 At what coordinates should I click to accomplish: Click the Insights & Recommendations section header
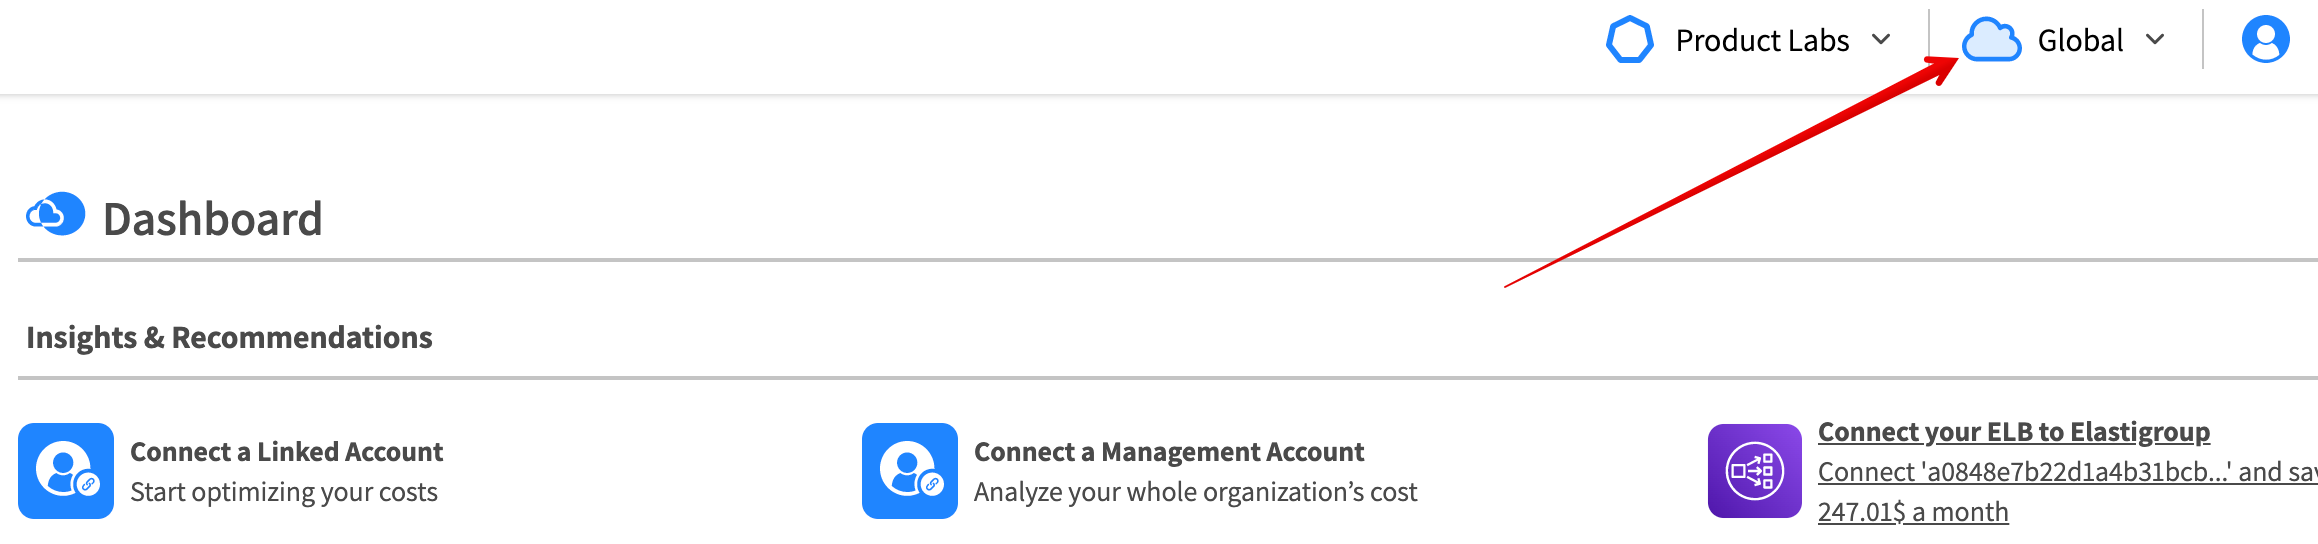click(x=229, y=338)
